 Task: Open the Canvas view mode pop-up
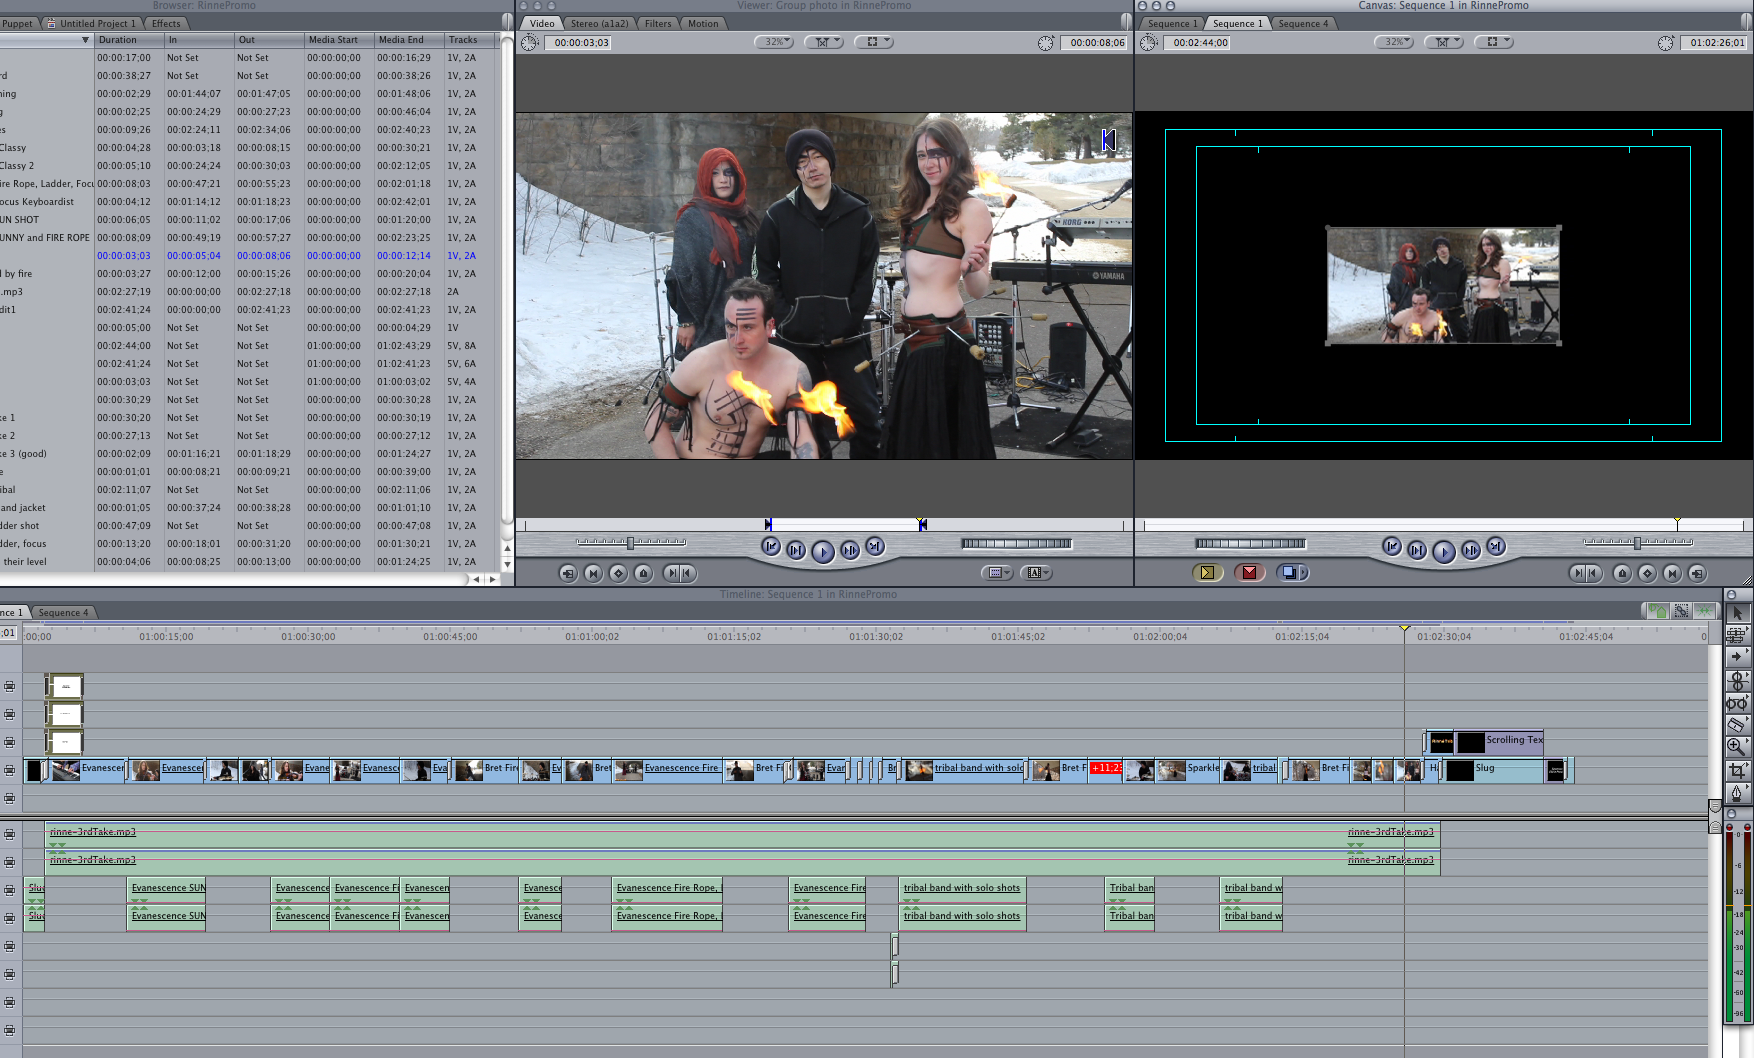1494,42
